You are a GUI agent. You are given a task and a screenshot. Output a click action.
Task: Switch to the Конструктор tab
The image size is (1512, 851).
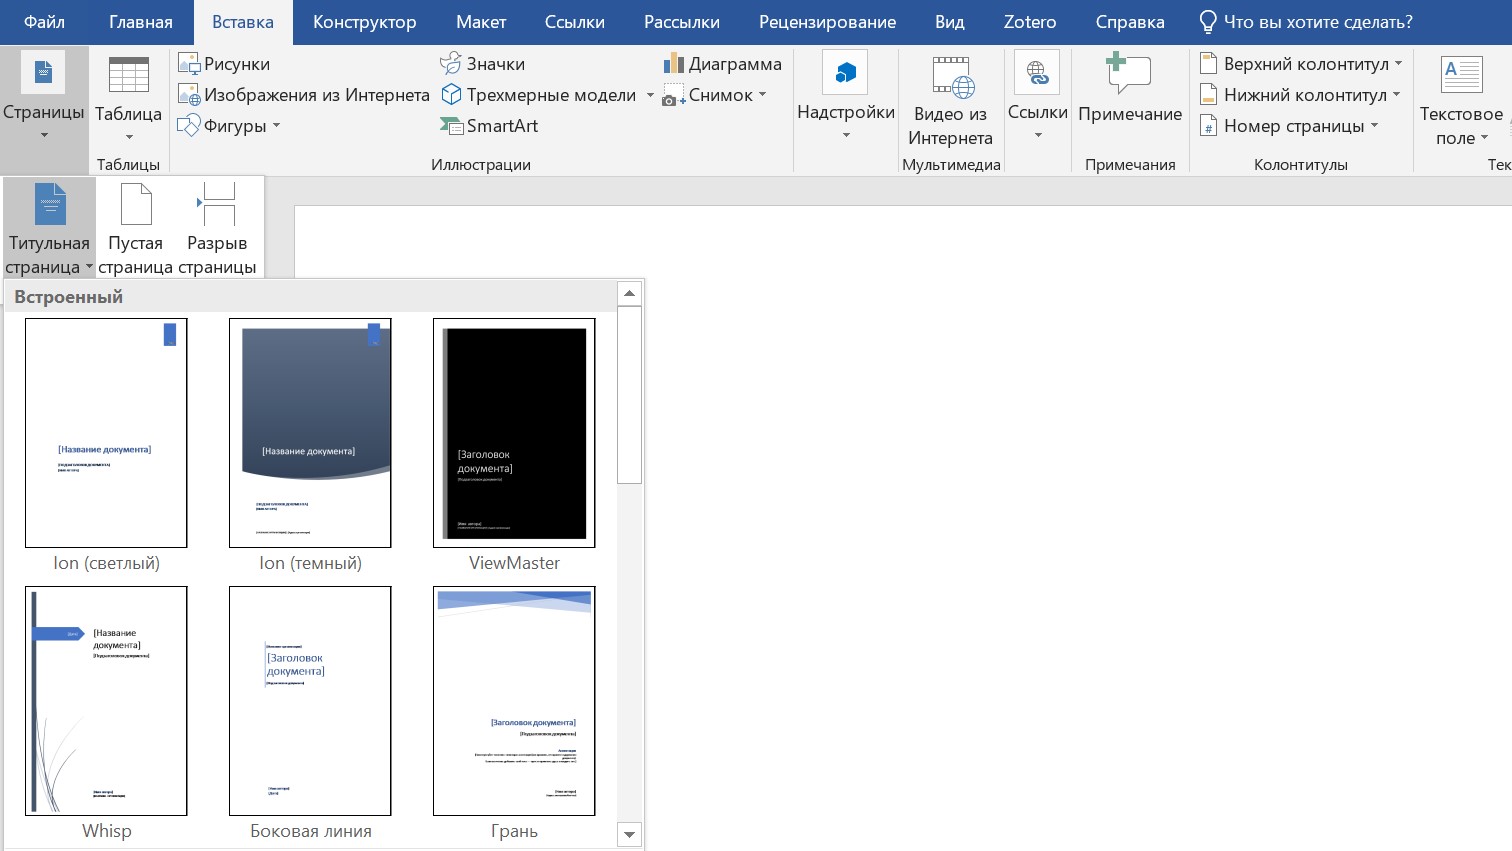coord(364,22)
